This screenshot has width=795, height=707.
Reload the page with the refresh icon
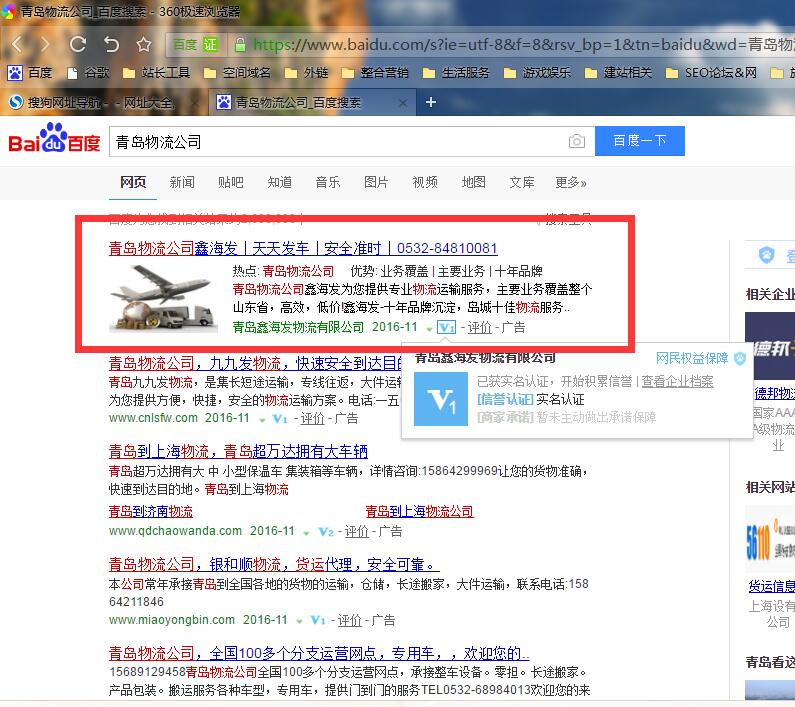[78, 45]
